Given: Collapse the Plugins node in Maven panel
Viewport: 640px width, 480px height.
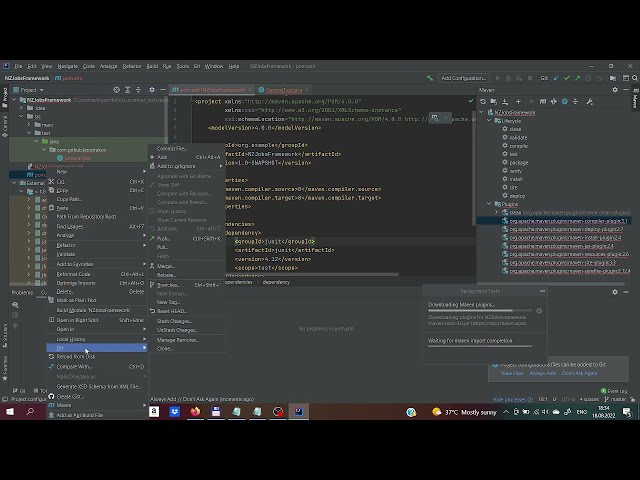Looking at the screenshot, I should pos(489,204).
